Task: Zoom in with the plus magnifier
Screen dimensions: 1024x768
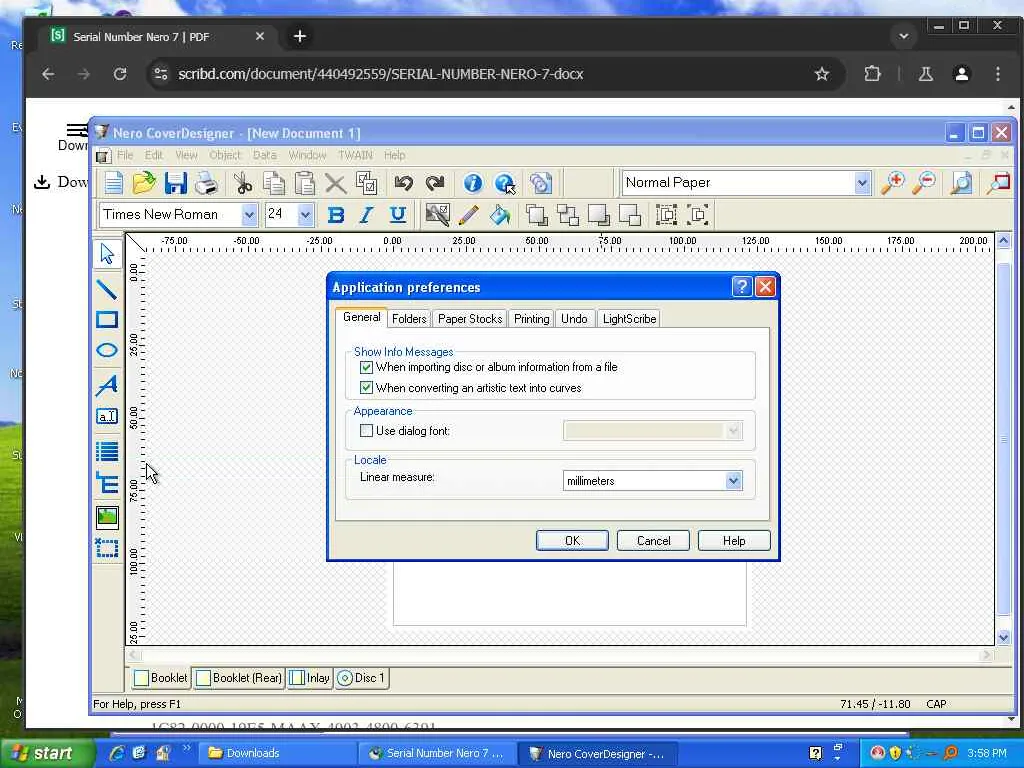Action: pos(892,183)
